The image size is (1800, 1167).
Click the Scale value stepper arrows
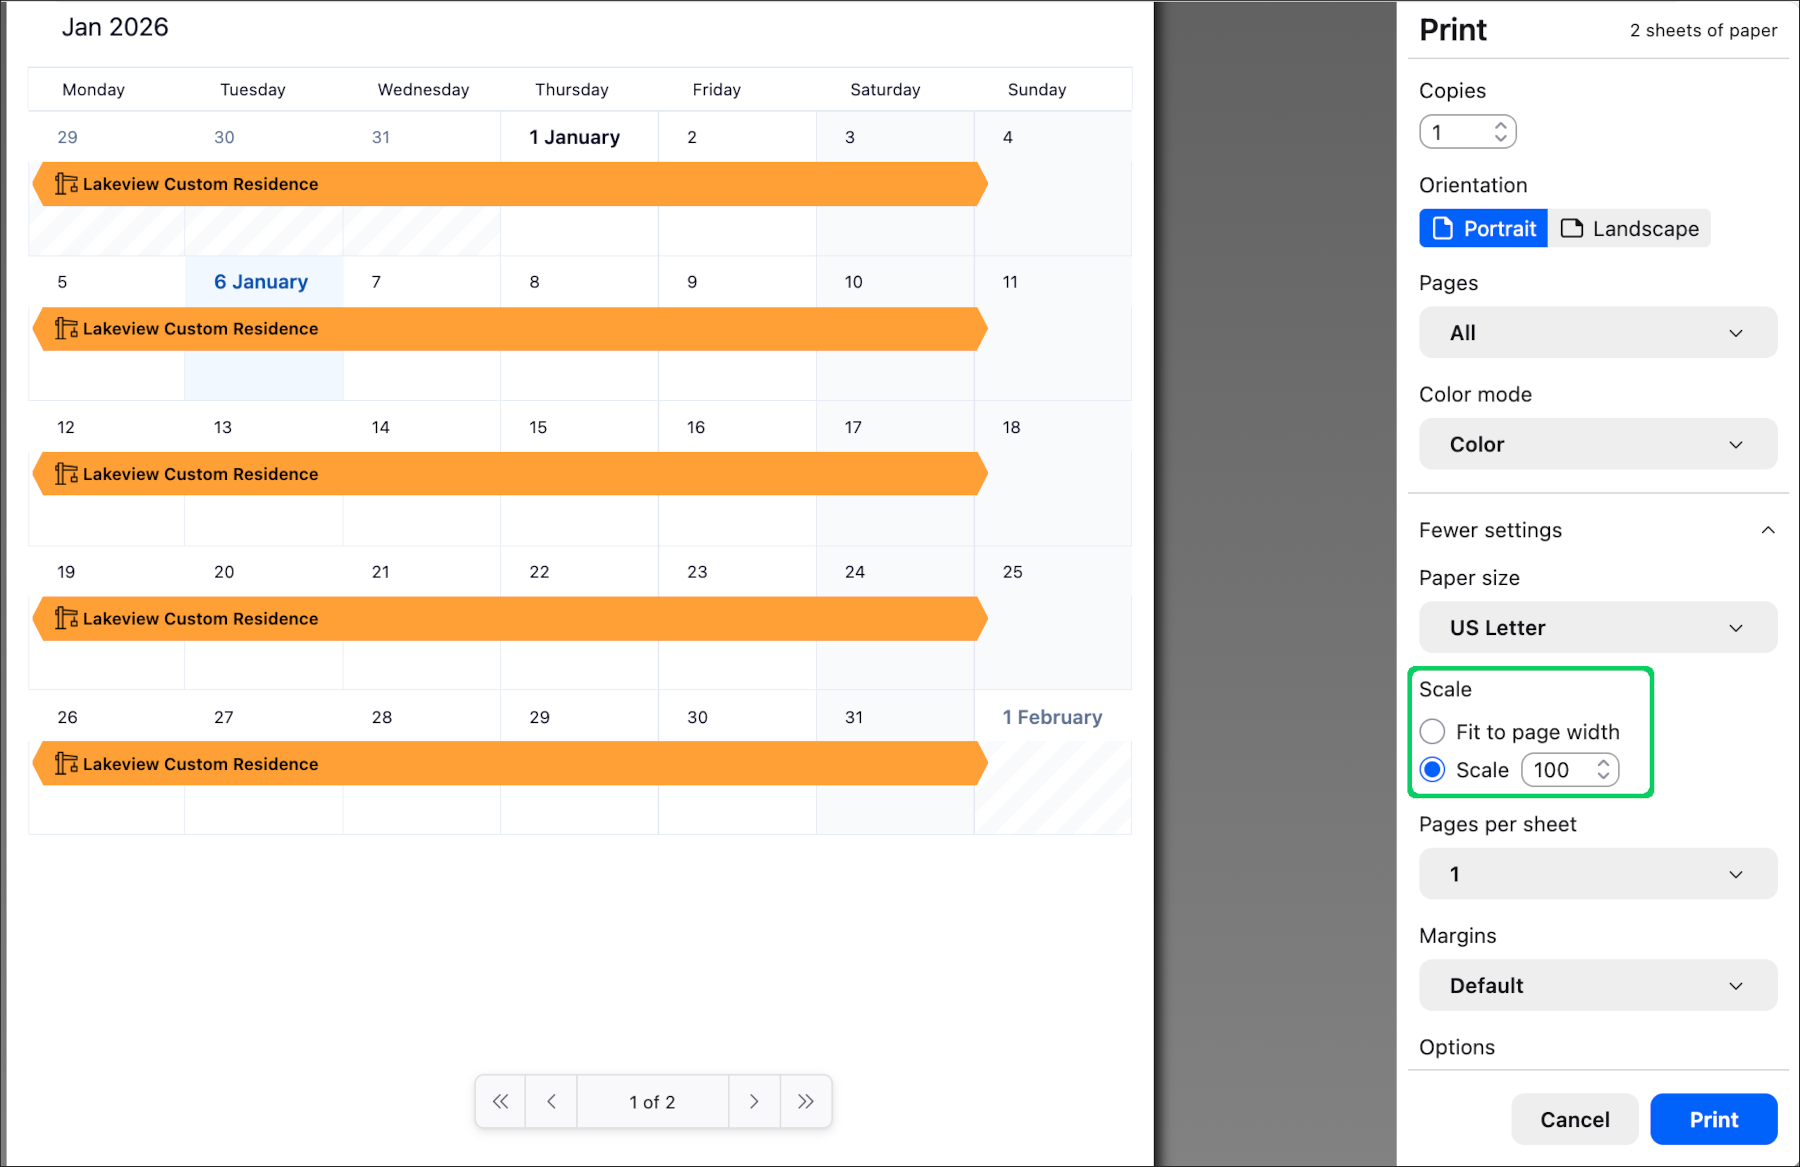tap(1603, 770)
